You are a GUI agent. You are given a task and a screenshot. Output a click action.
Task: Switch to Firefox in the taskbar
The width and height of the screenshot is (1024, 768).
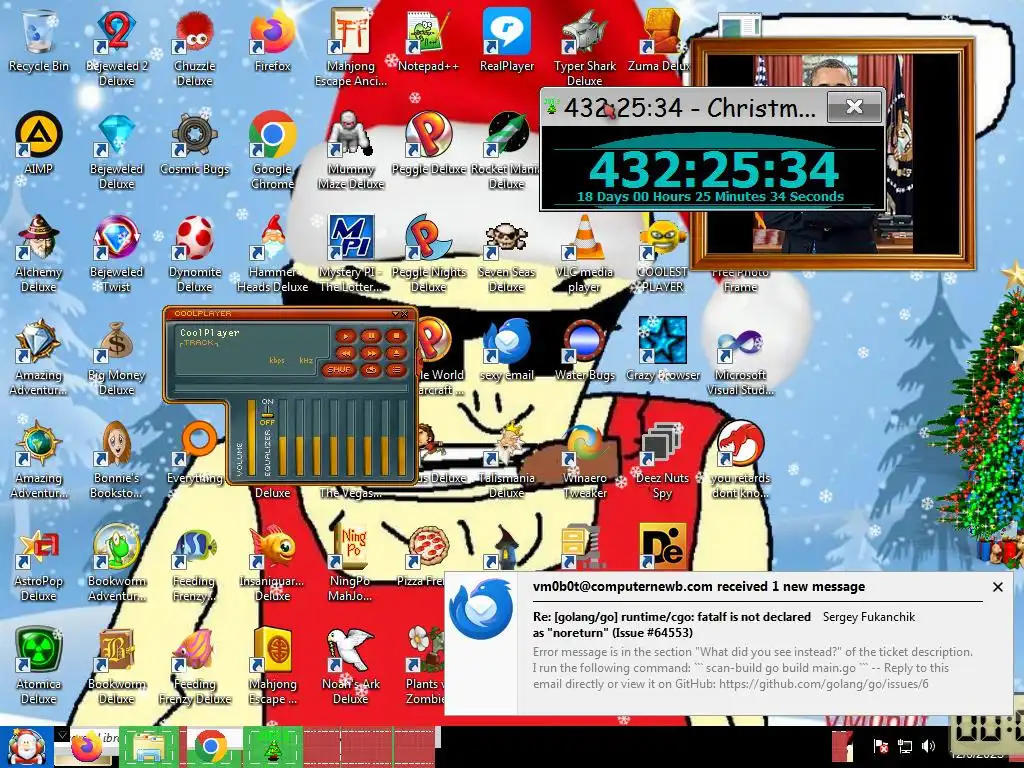tap(88, 747)
